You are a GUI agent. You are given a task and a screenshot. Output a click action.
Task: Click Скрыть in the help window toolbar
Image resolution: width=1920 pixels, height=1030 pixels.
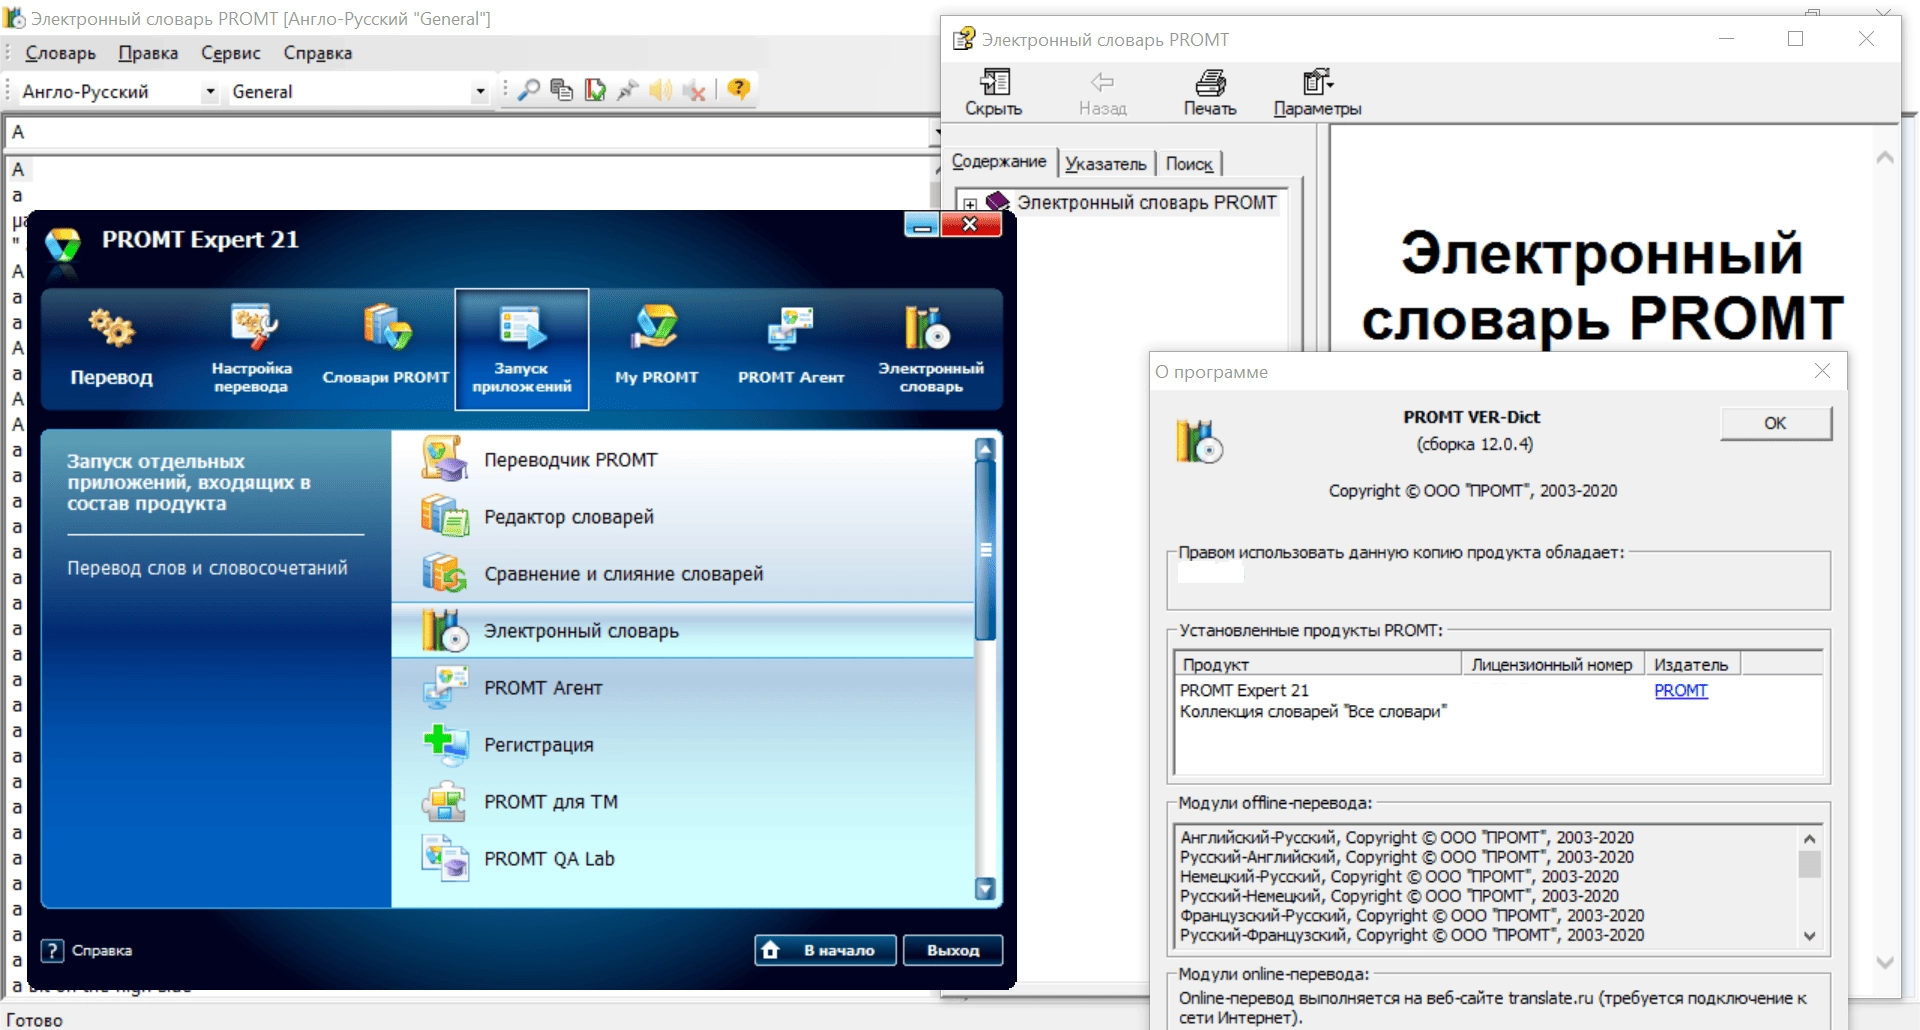(994, 92)
